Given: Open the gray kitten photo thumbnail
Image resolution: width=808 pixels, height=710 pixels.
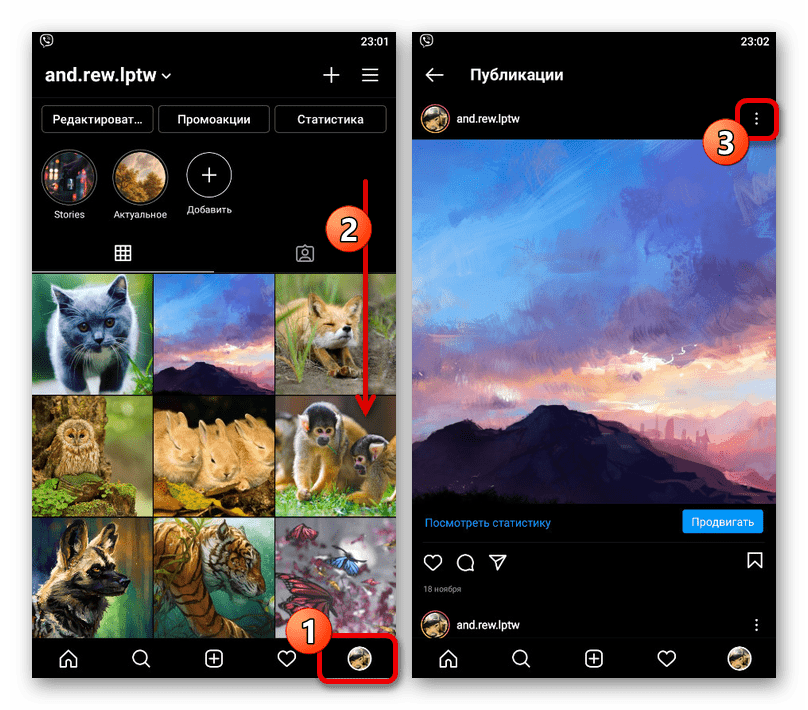Looking at the screenshot, I should [92, 334].
